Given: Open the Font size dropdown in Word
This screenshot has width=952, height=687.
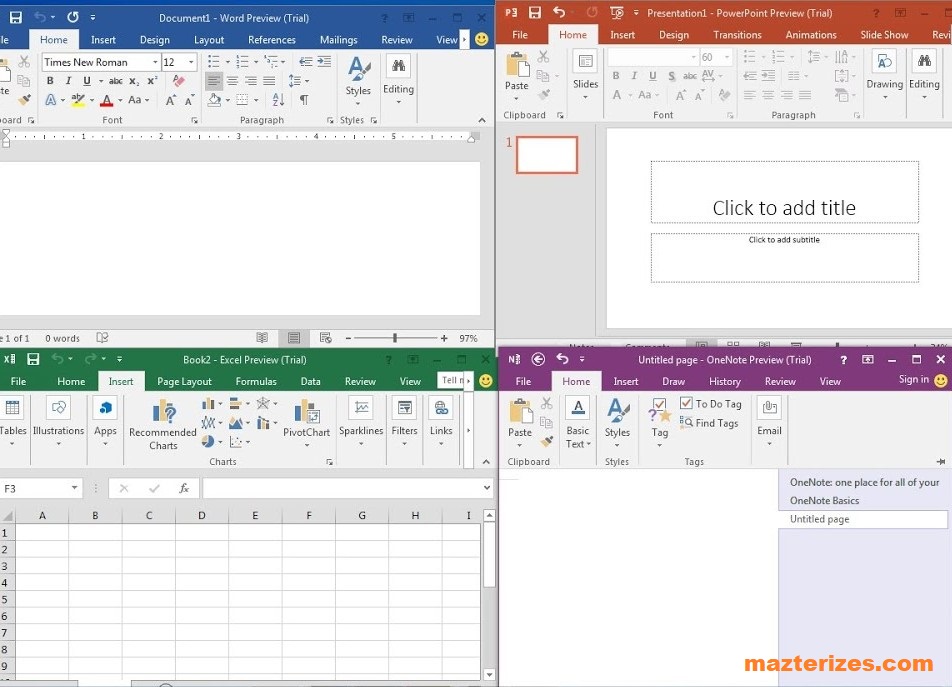Looking at the screenshot, I should pyautogui.click(x=191, y=62).
